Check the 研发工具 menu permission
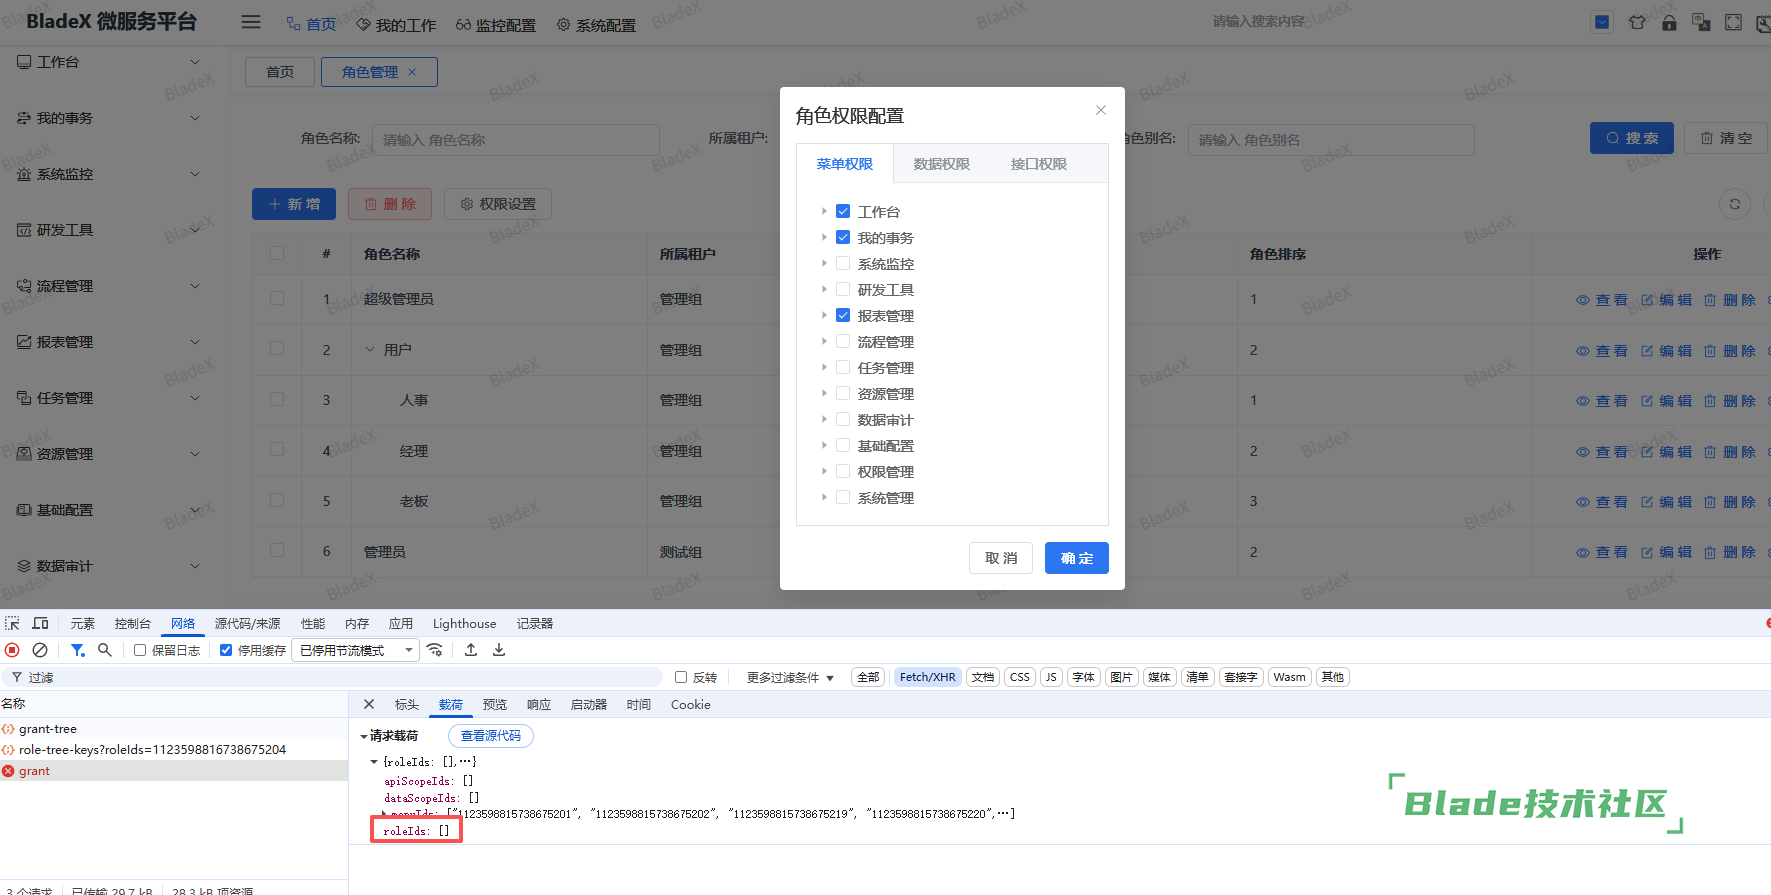Viewport: 1771px width, 895px height. [843, 289]
